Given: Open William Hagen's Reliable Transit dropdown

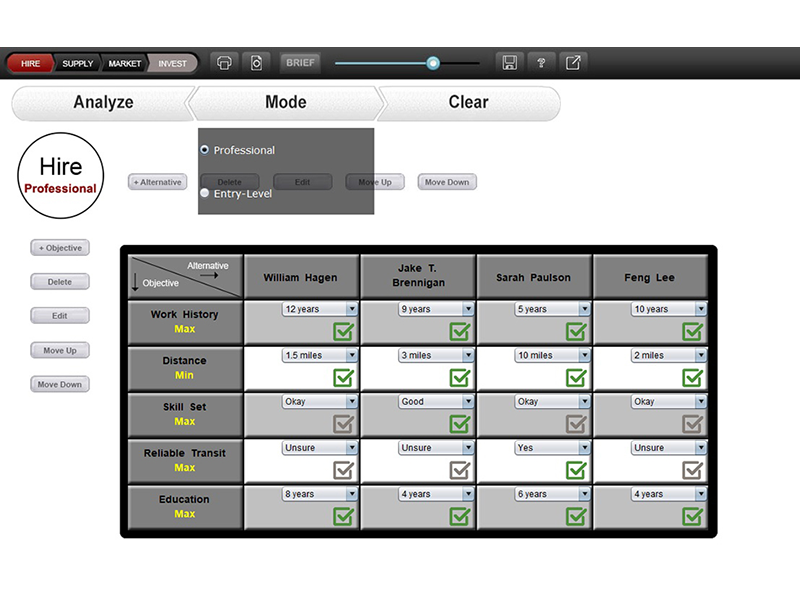Looking at the screenshot, I should tap(320, 447).
